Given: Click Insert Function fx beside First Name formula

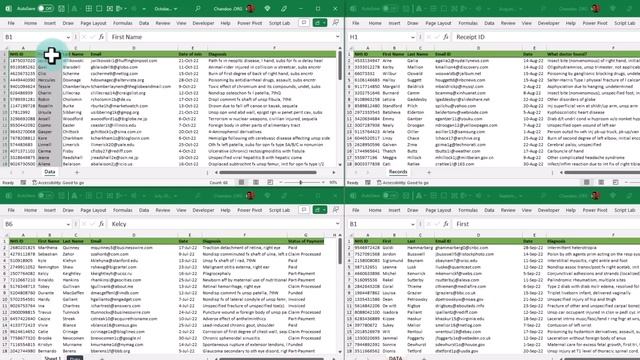Looking at the screenshot, I should pyautogui.click(x=101, y=37).
